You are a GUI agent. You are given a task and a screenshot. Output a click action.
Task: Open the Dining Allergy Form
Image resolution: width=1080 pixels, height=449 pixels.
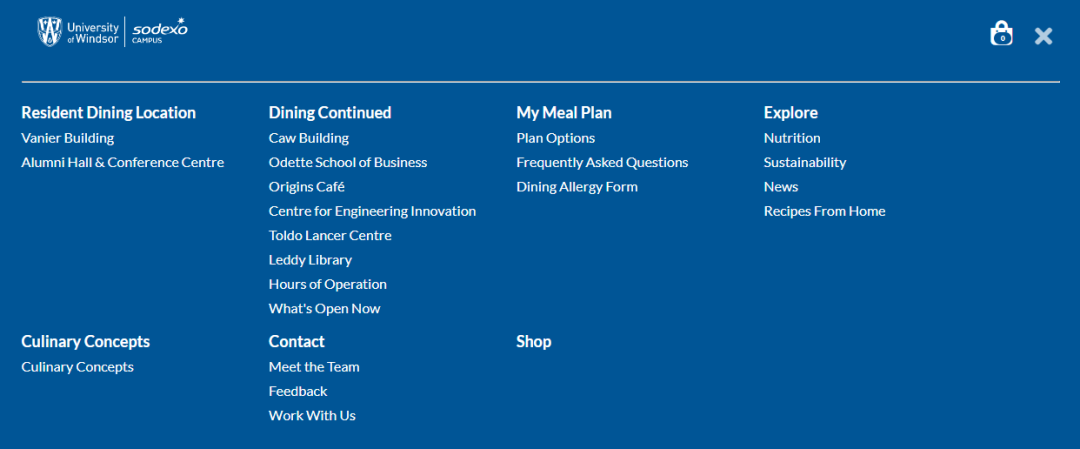click(577, 187)
